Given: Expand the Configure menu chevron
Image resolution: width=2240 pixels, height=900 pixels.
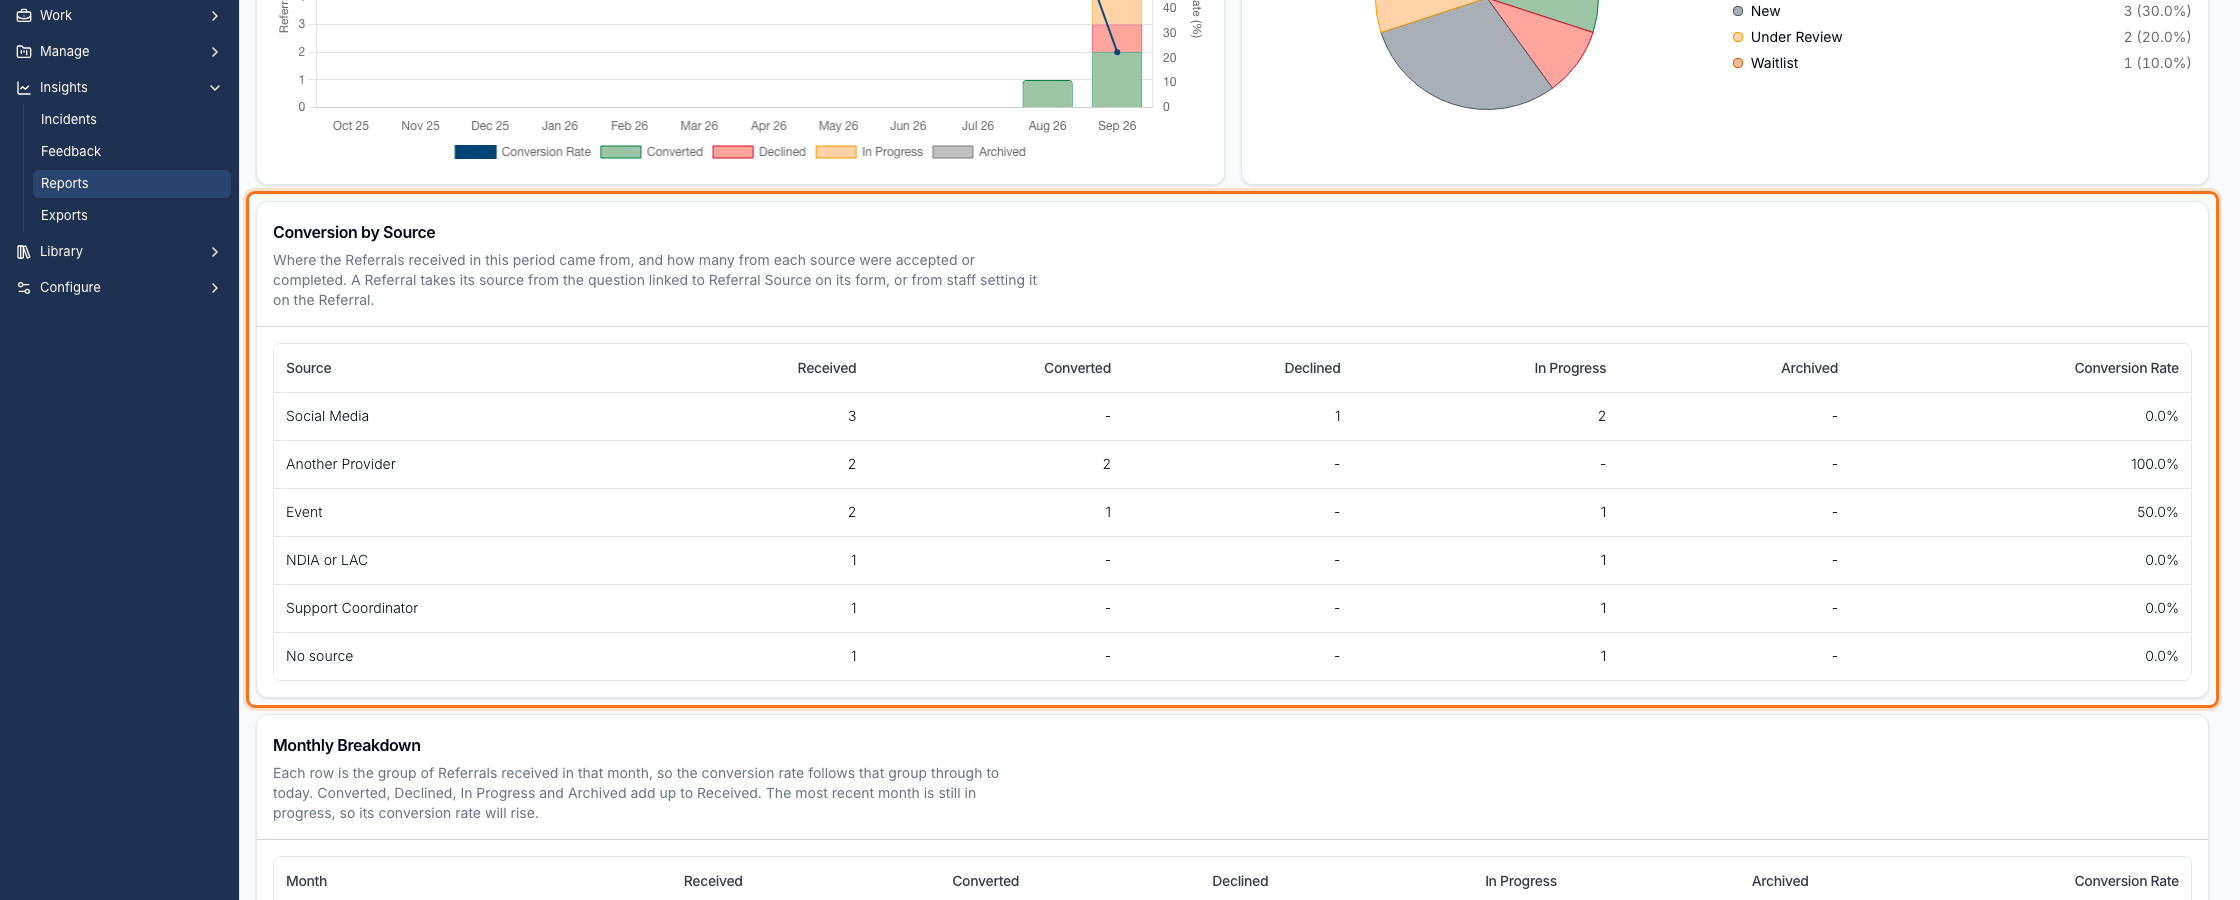Looking at the screenshot, I should (x=215, y=287).
